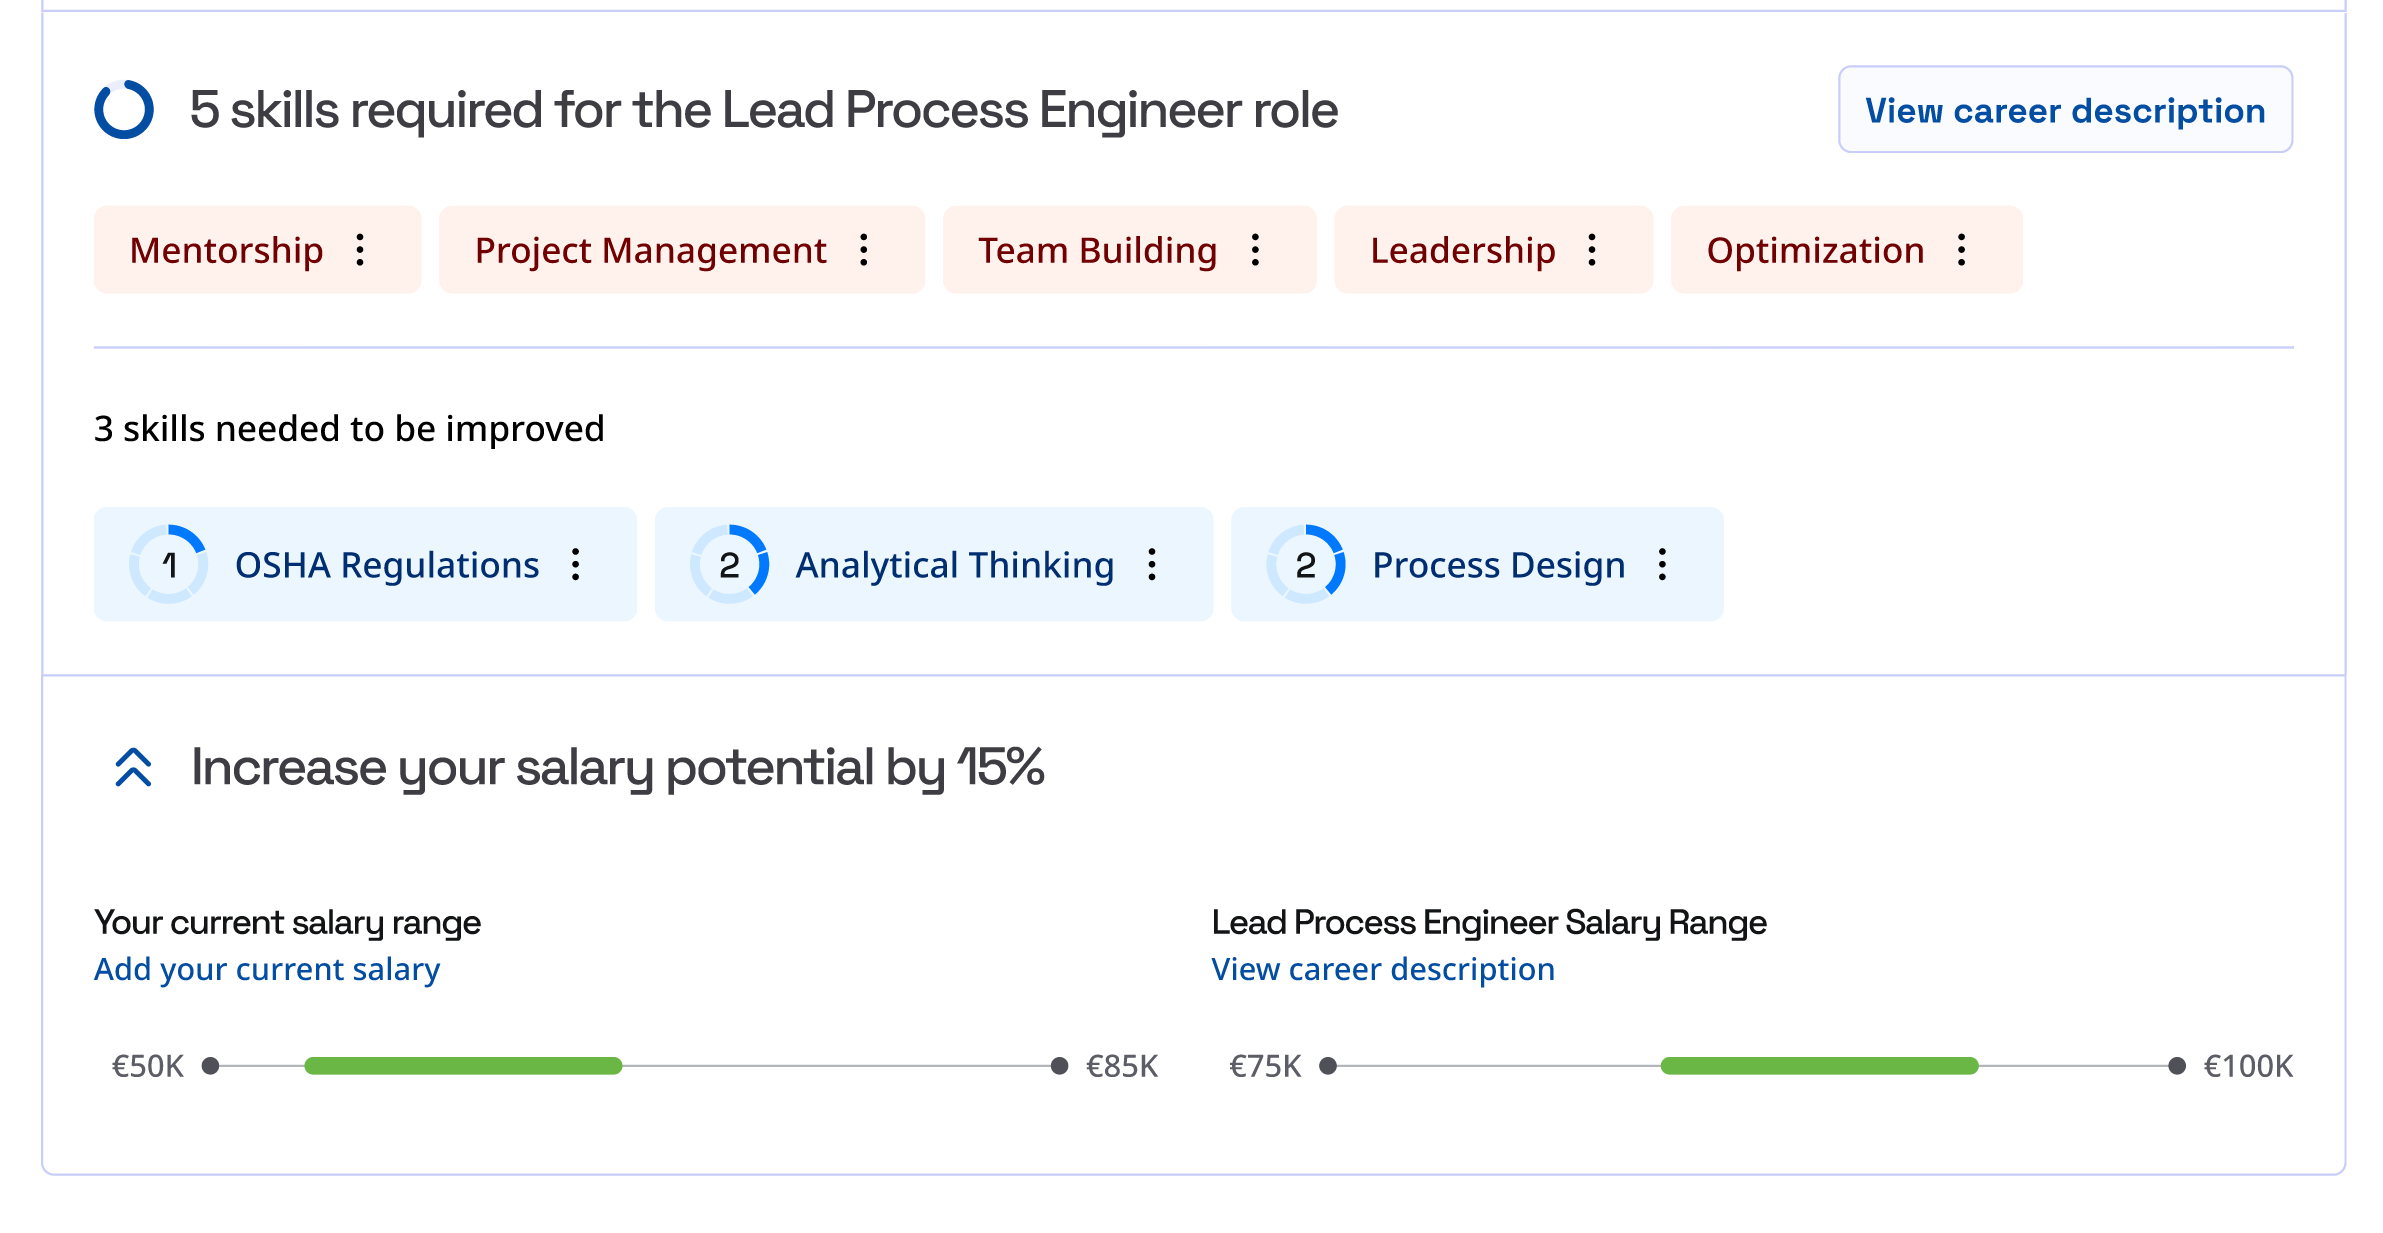This screenshot has height=1233, width=2383.
Task: Open Project Management three-dot menu
Action: (864, 250)
